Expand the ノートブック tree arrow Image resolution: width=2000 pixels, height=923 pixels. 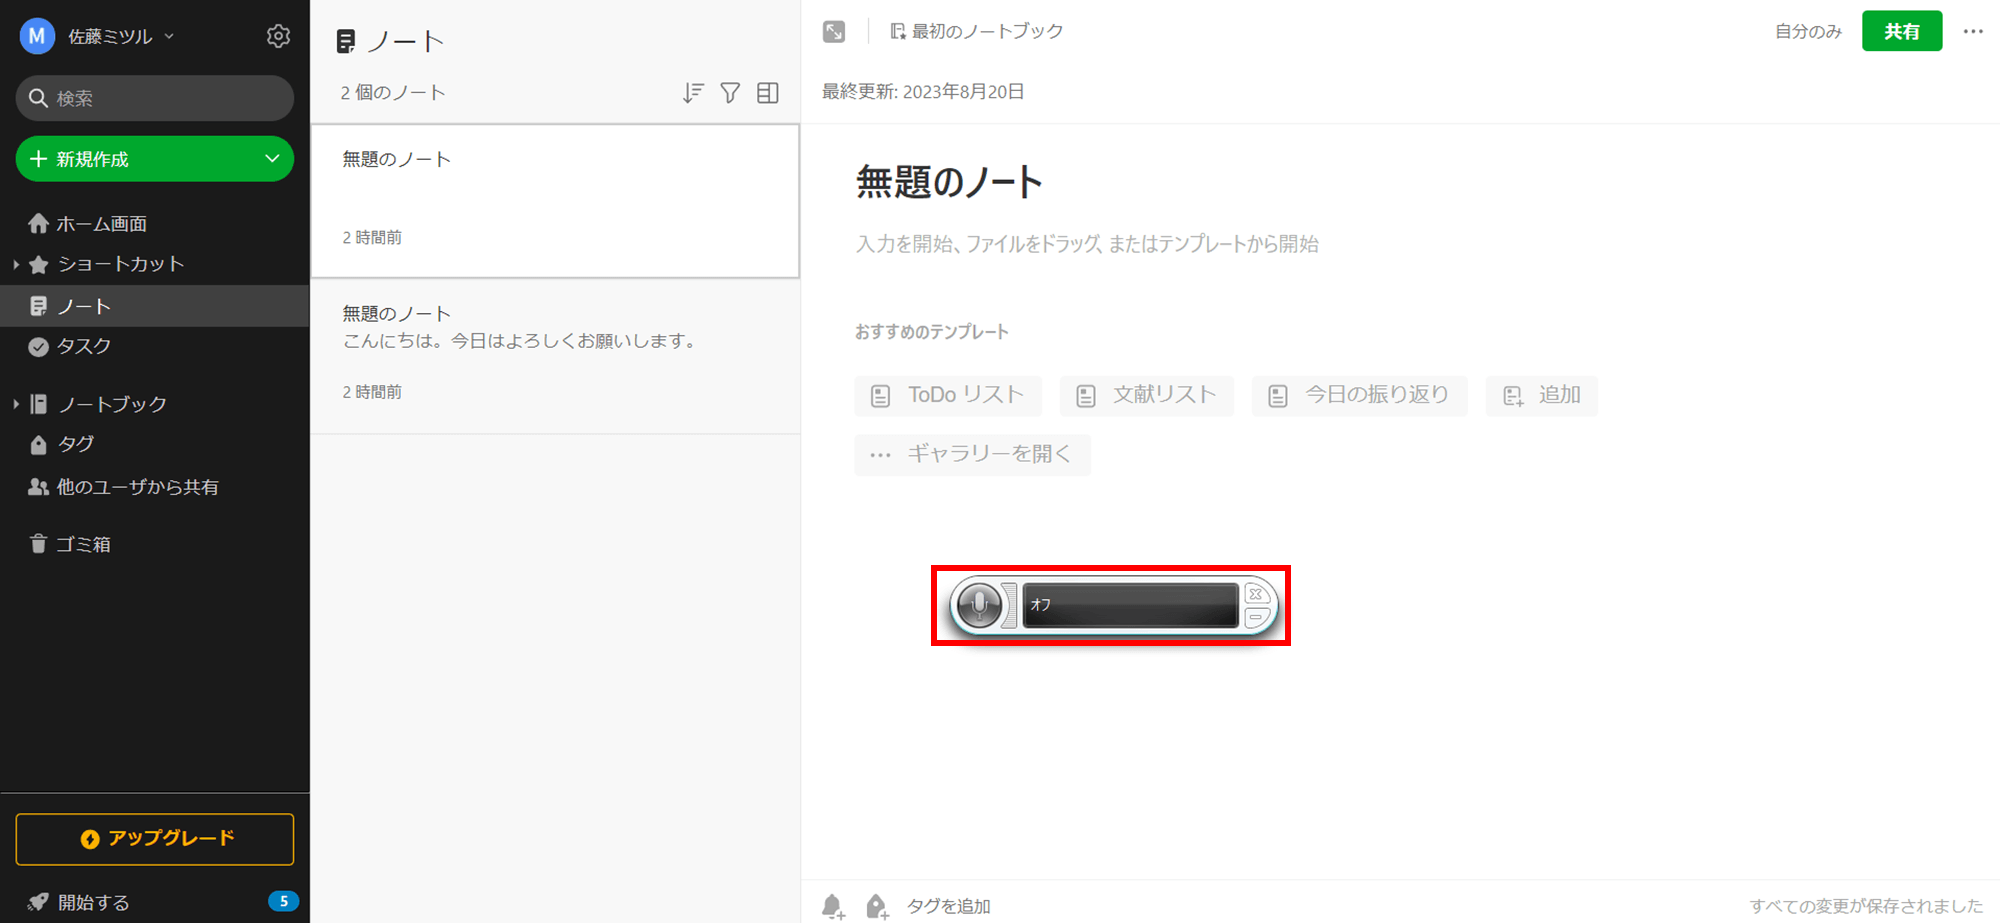(x=15, y=404)
